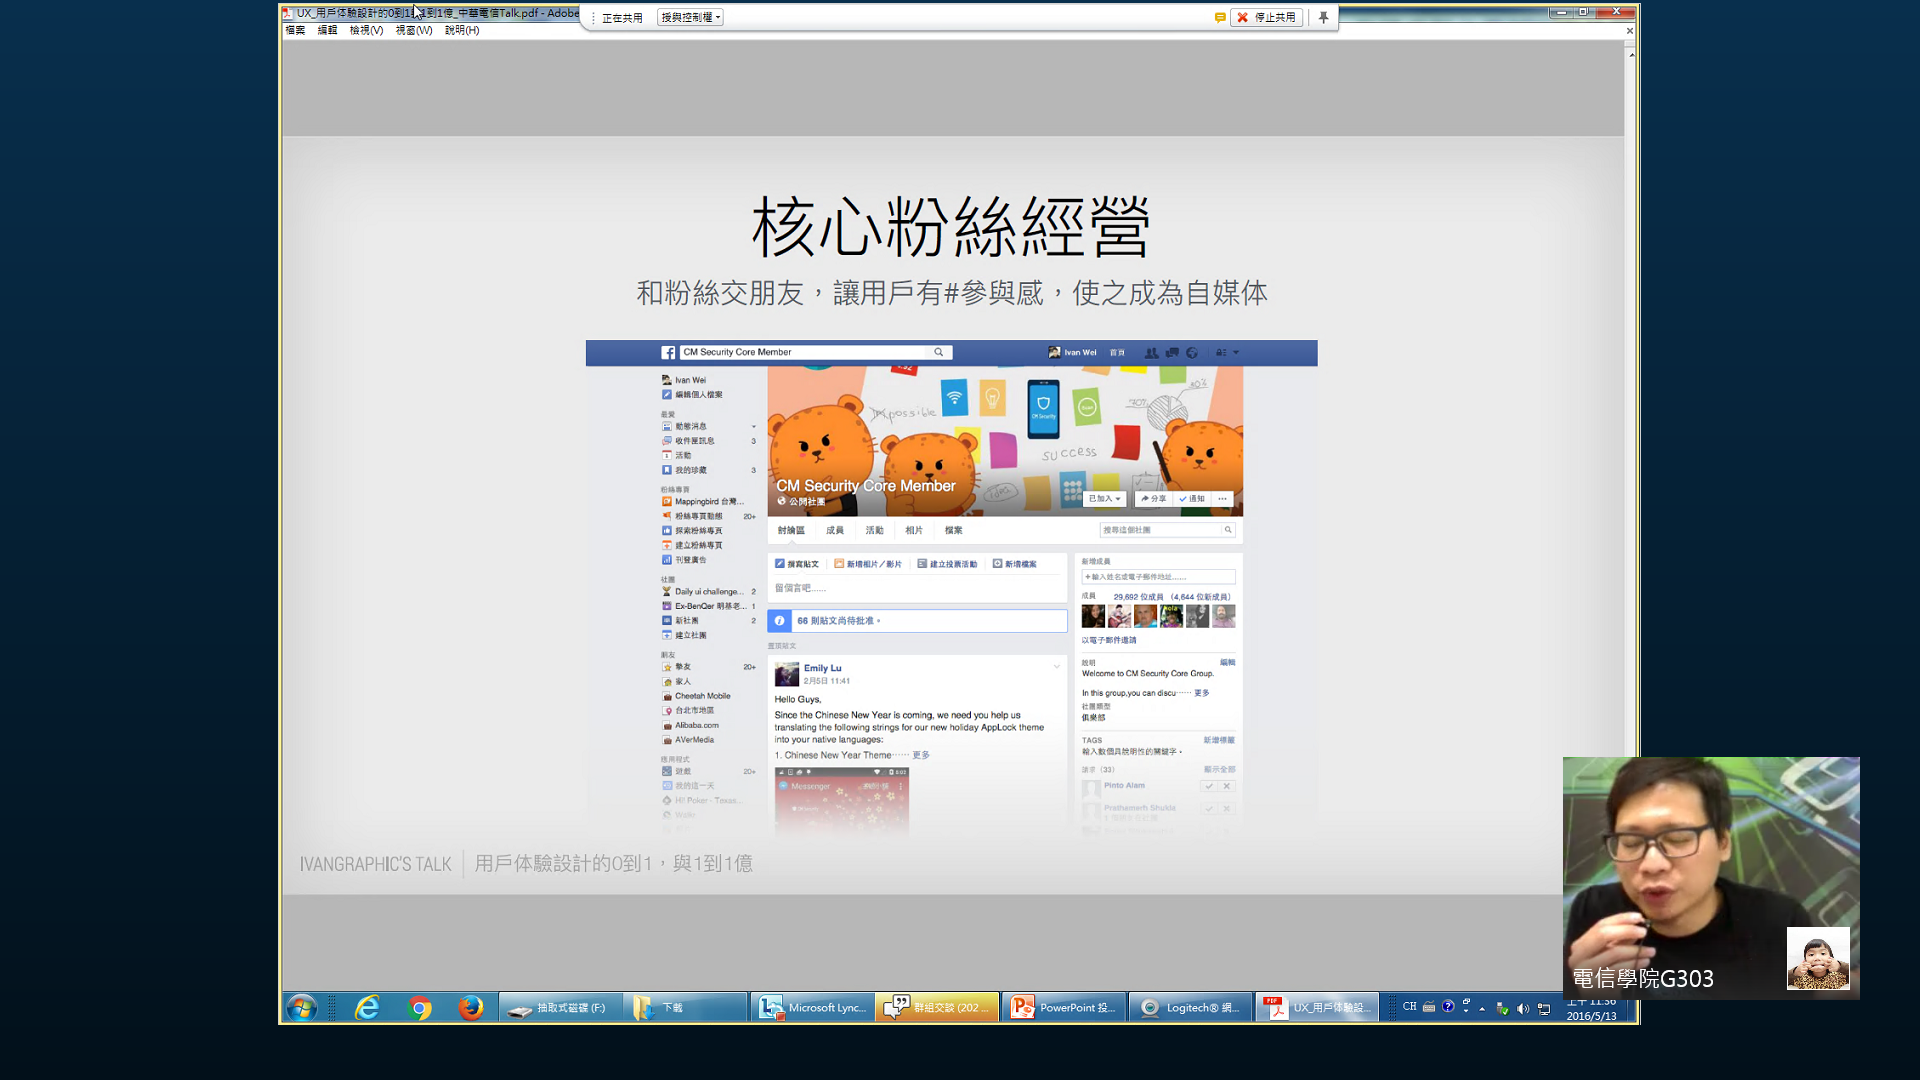This screenshot has width=1920, height=1080.
Task: Click the yellow chat bubble icon
Action: [x=1220, y=17]
